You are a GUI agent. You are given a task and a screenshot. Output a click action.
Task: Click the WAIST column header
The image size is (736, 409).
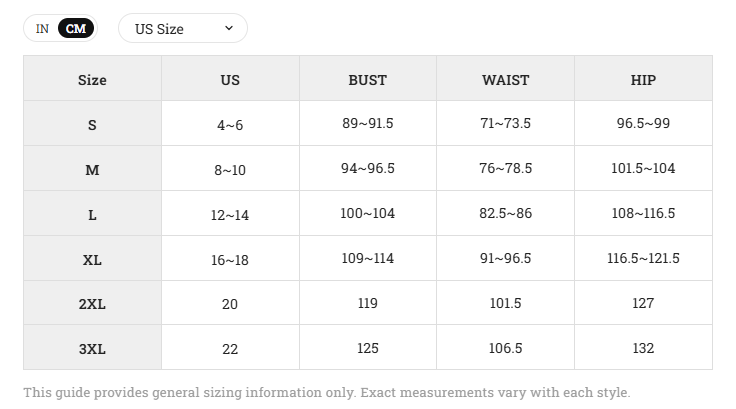pos(506,78)
